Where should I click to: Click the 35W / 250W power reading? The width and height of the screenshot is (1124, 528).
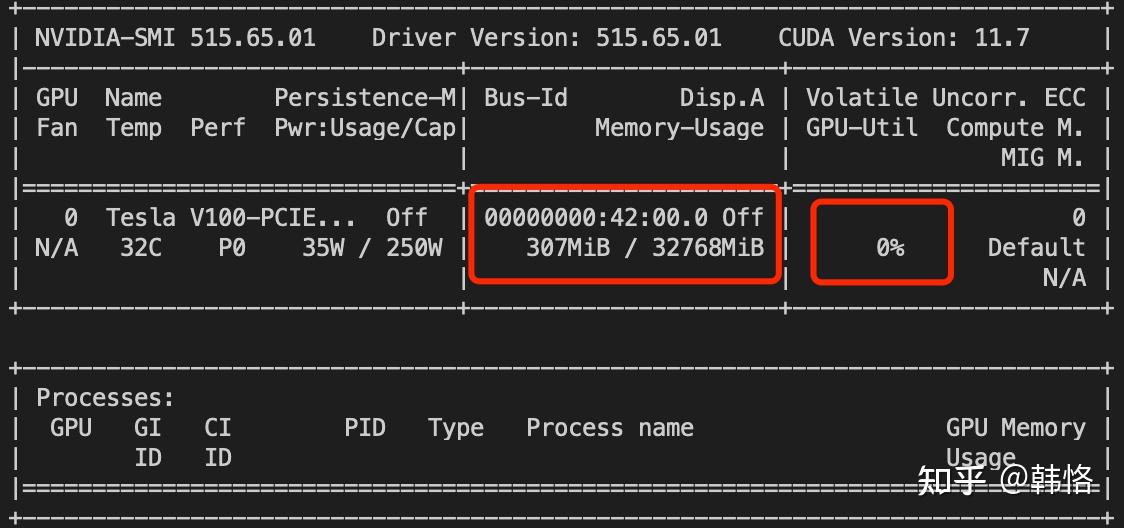(371, 248)
